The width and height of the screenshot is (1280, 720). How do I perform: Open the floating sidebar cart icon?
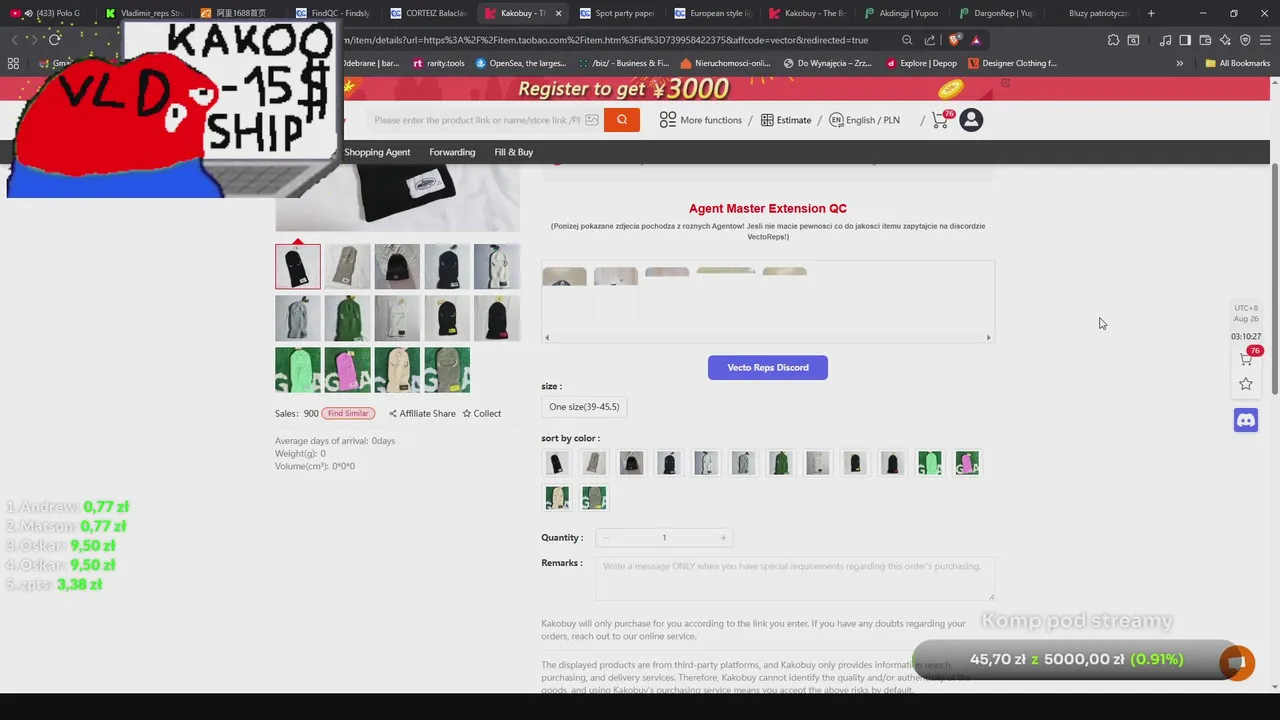[x=1246, y=358]
